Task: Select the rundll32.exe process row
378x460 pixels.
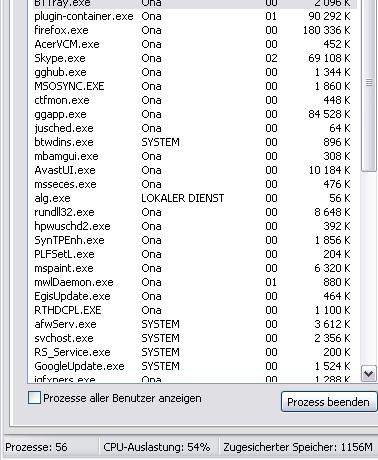Action: click(x=192, y=212)
